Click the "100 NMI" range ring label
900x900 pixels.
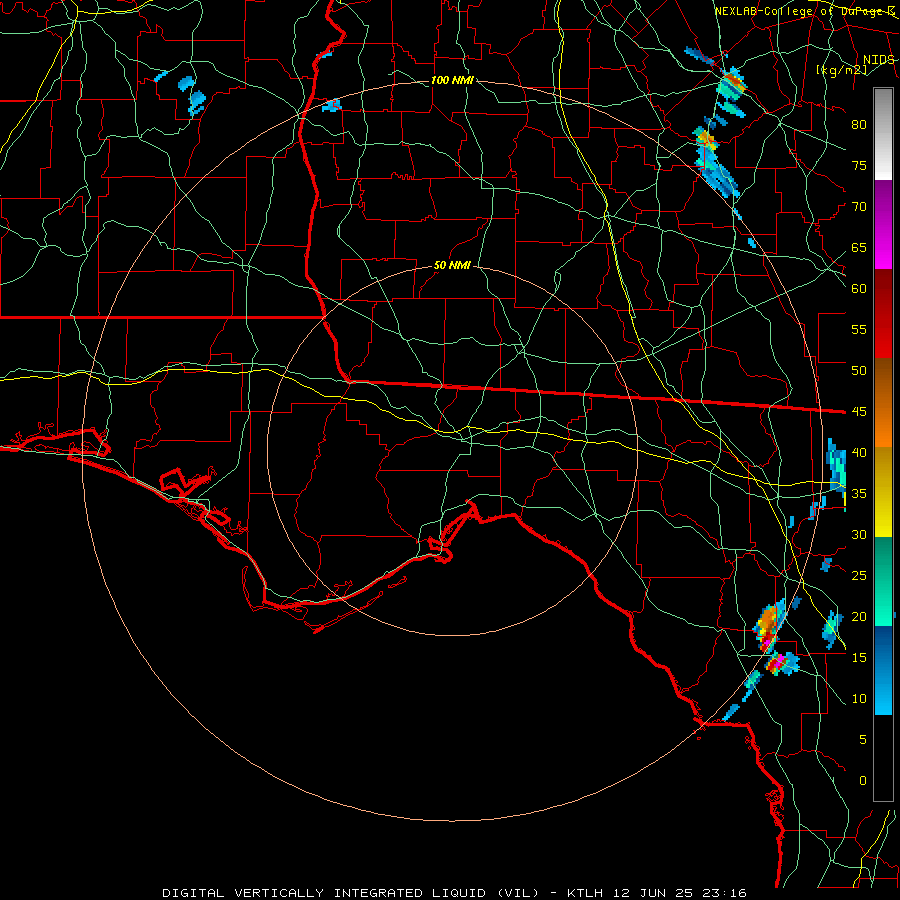[x=452, y=80]
